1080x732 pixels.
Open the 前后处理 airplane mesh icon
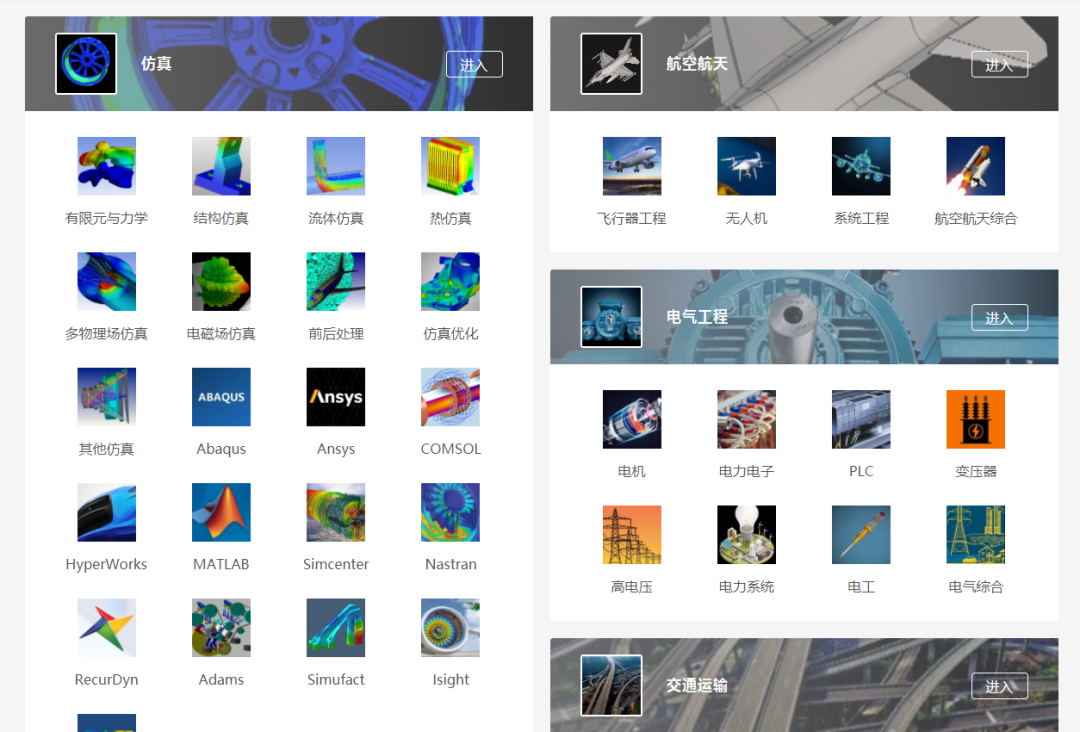335,282
